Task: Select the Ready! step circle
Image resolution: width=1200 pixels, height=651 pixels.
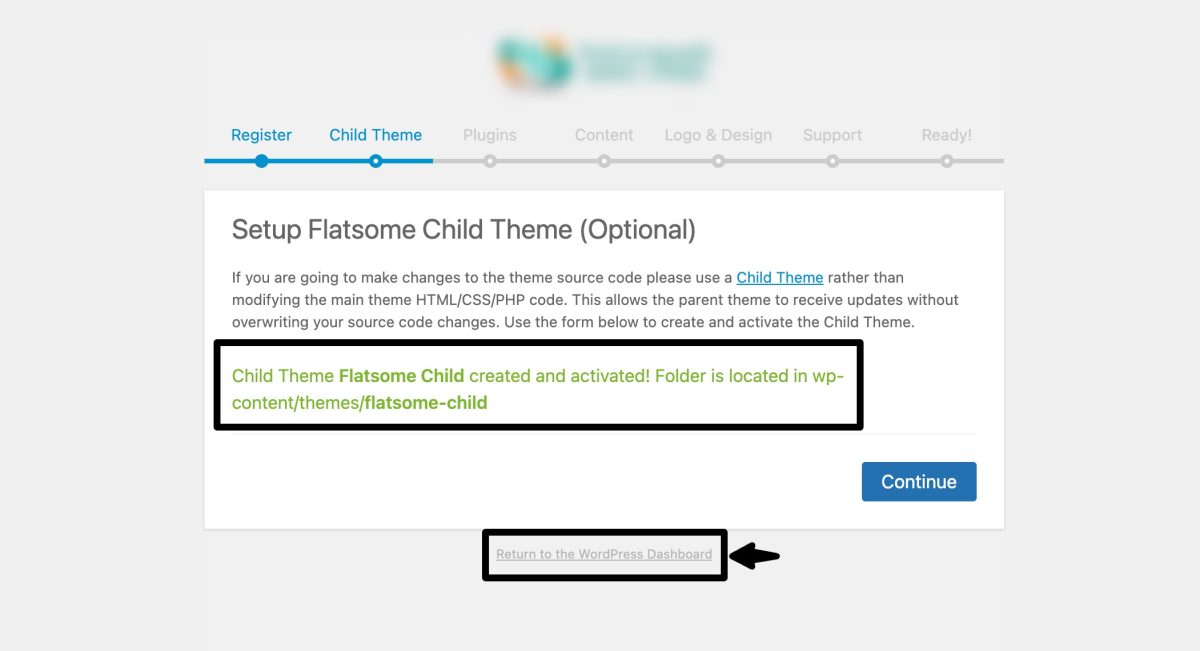Action: pyautogui.click(x=946, y=160)
